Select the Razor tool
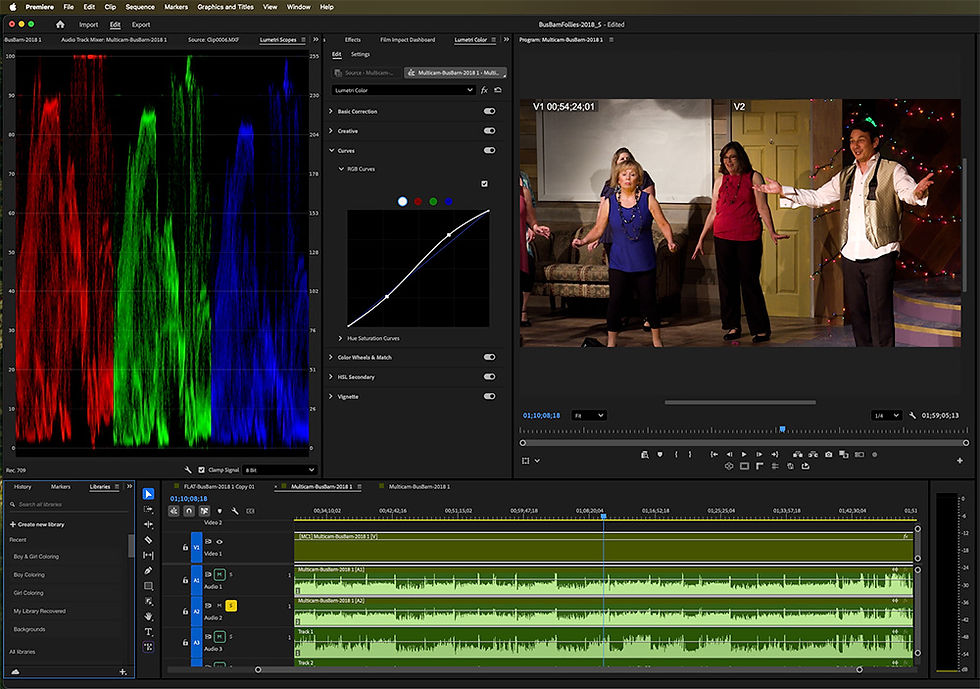The height and width of the screenshot is (689, 980). tap(148, 540)
